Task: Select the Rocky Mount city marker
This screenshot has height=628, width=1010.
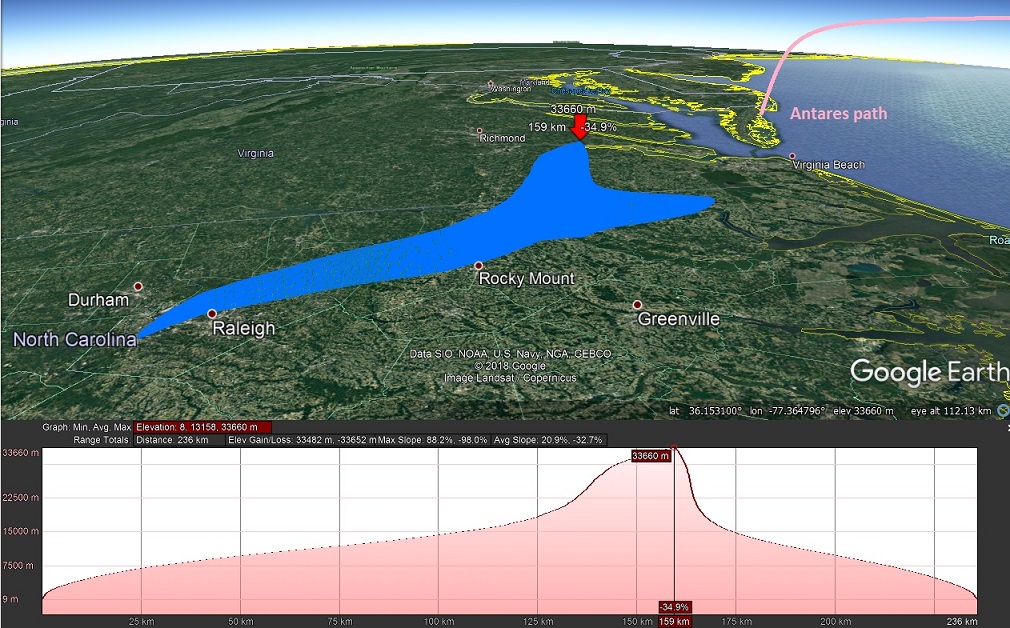Action: click(x=478, y=266)
